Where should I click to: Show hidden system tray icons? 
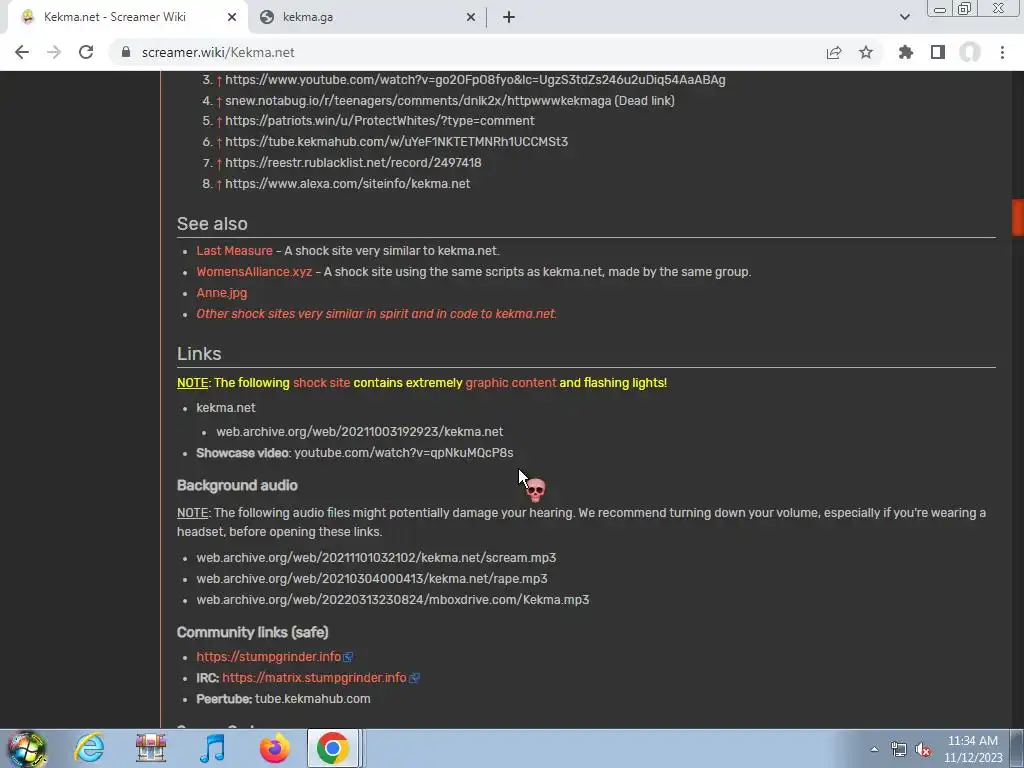coord(874,749)
